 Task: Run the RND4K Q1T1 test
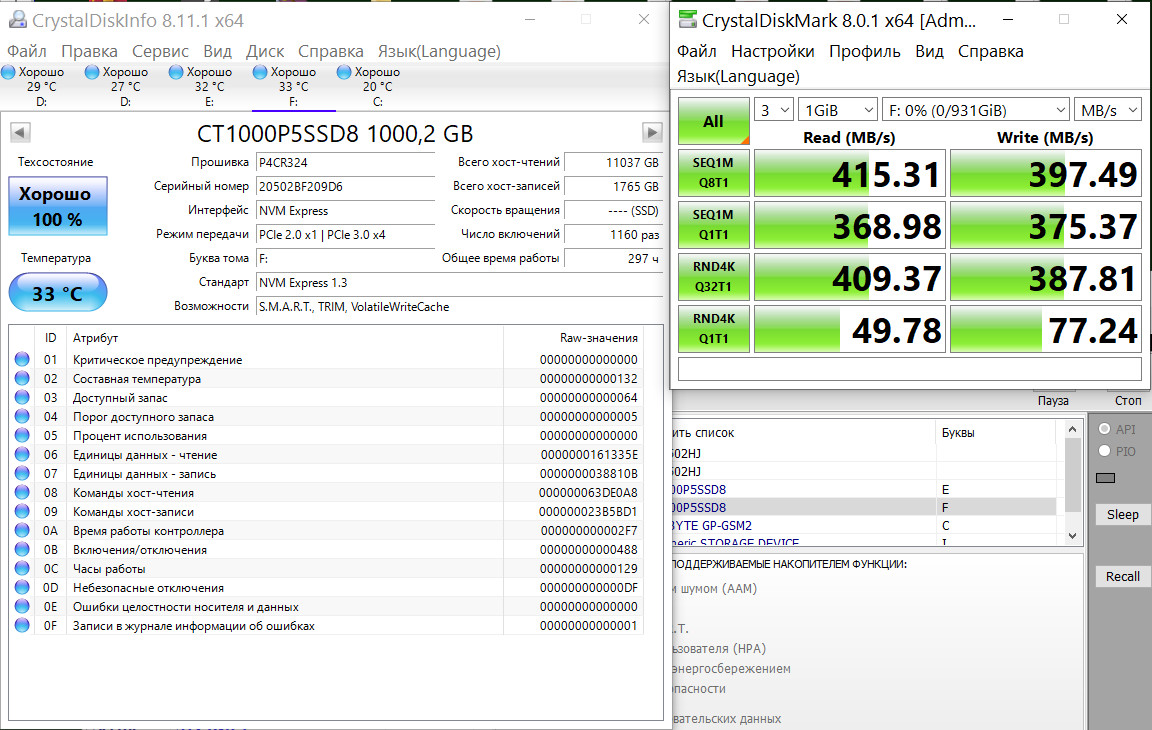coord(713,329)
